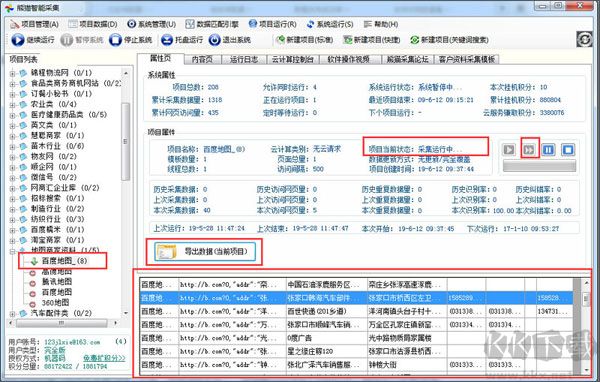Click the gray progress bar under project controls

[539, 166]
